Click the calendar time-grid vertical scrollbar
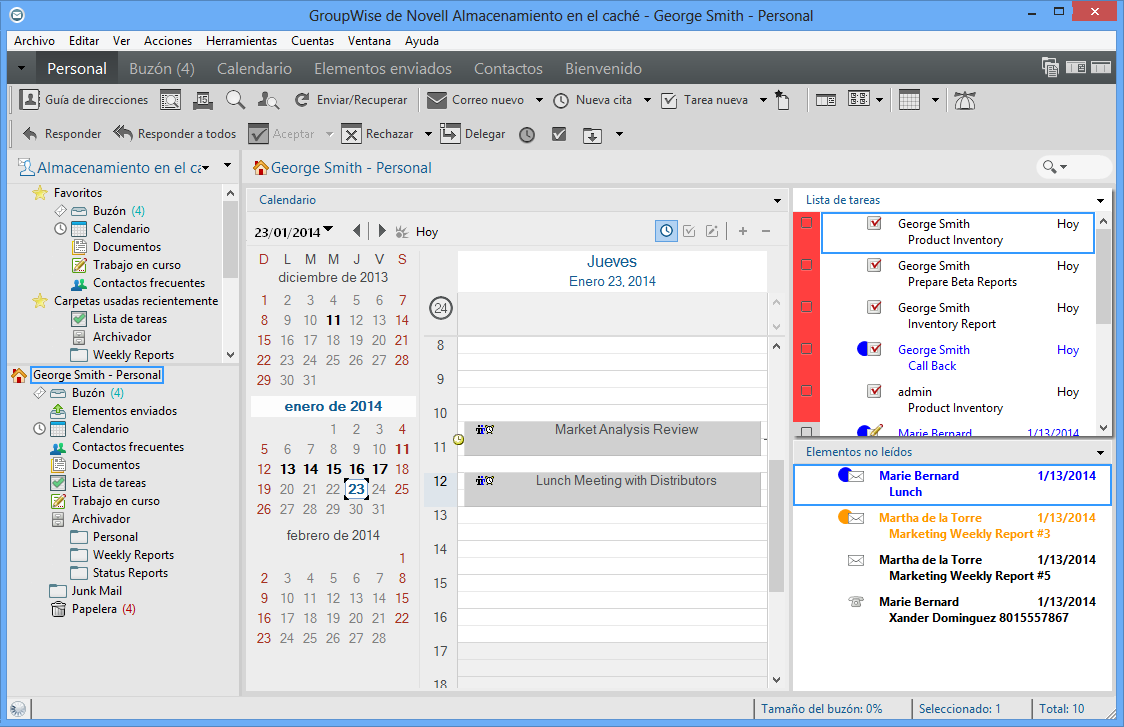Screen dimensions: 1124x727 pos(776,525)
